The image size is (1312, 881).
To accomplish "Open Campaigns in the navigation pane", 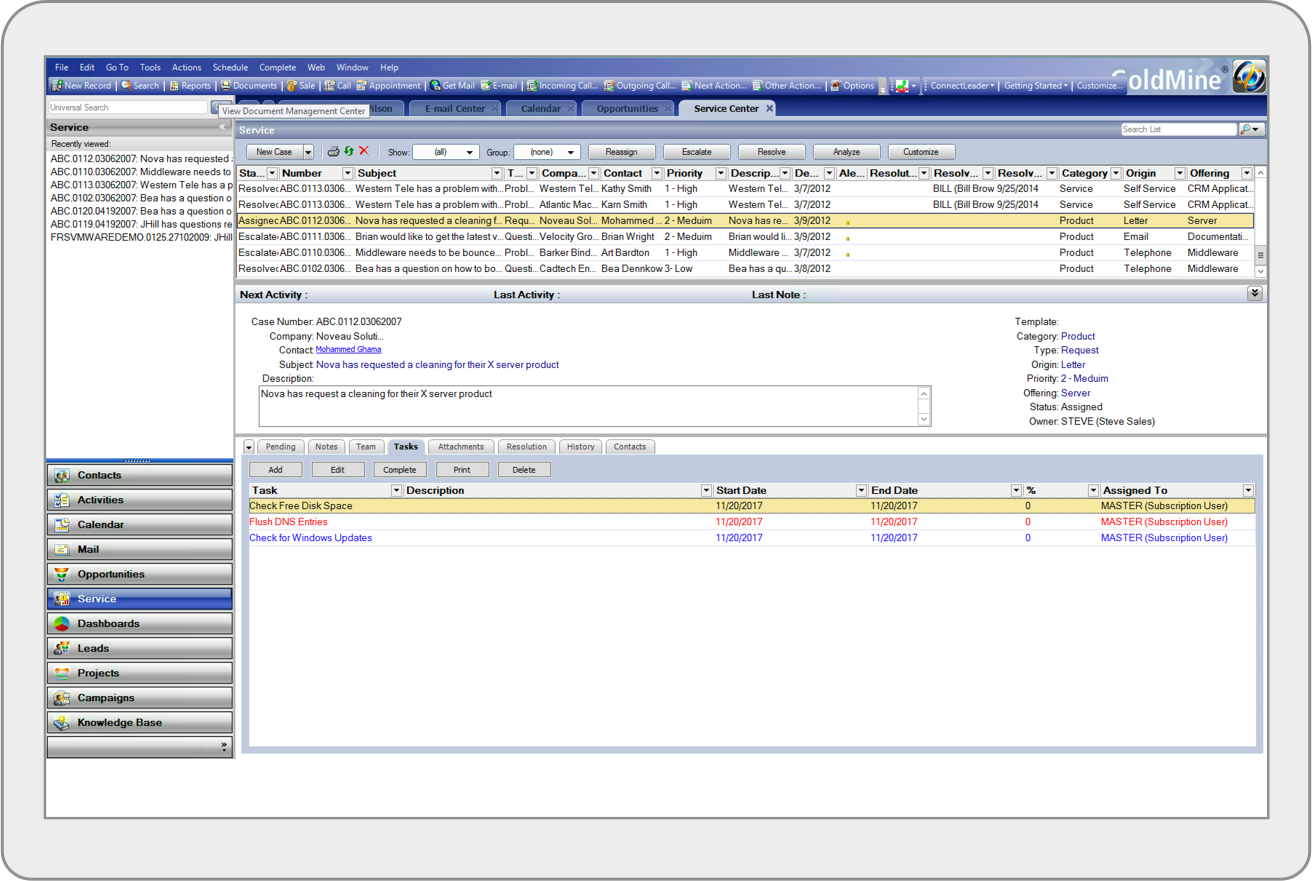I will coord(139,698).
